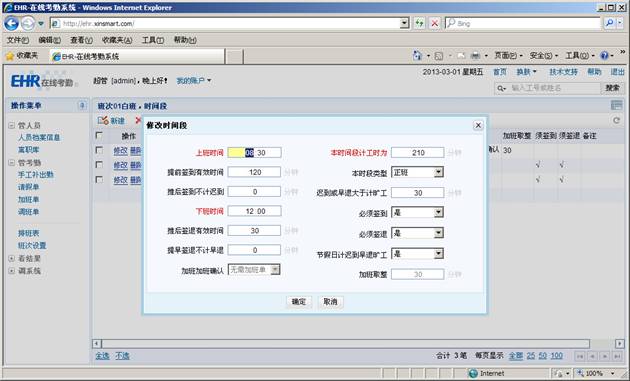Go to last page in pager
The image size is (630, 381).
click(618, 356)
